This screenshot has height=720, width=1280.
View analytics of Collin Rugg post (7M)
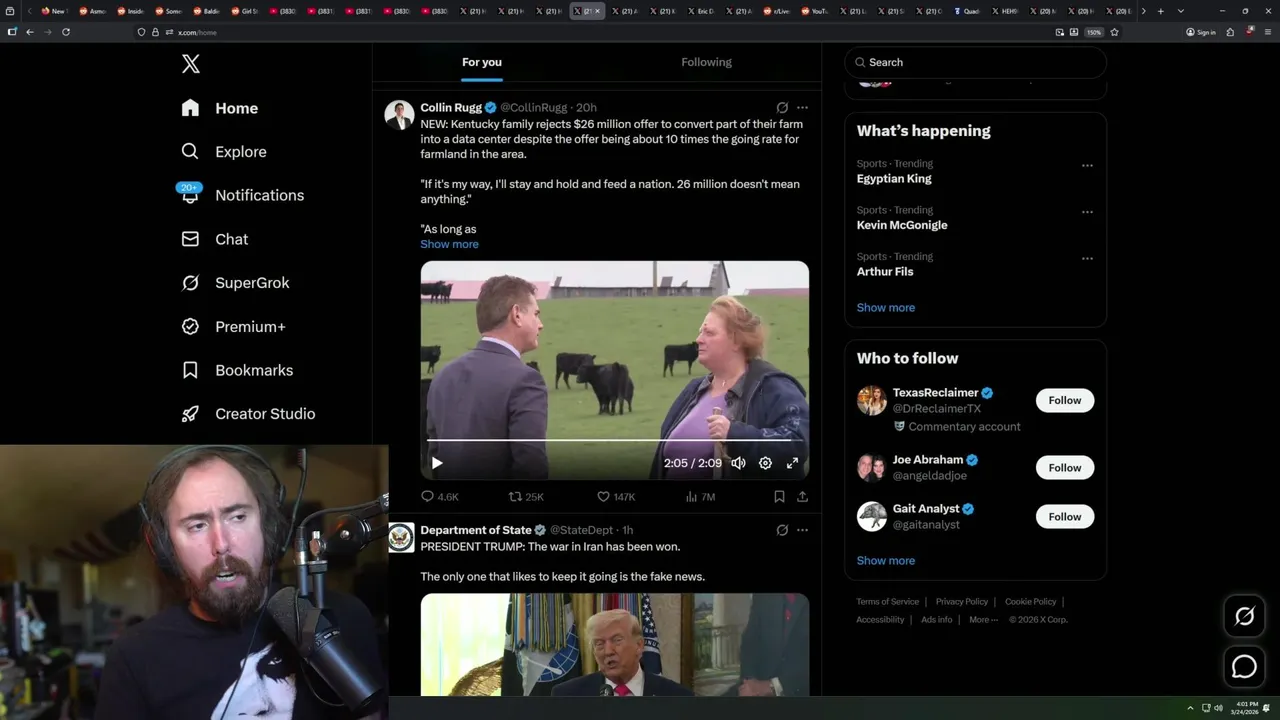[x=700, y=496]
